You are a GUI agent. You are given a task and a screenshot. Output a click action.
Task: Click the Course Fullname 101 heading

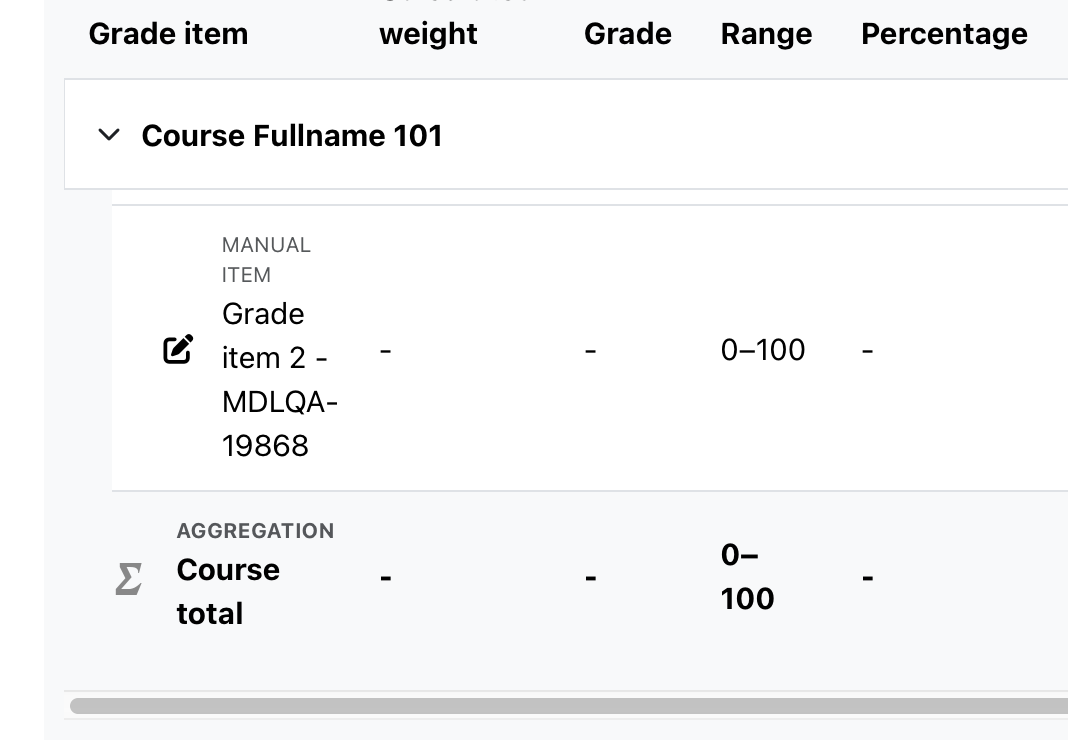[x=292, y=135]
